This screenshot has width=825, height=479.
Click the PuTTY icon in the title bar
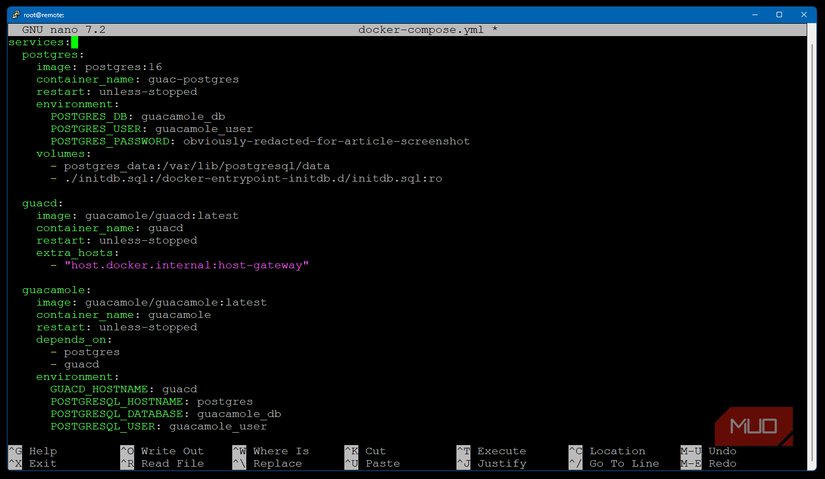[x=16, y=15]
